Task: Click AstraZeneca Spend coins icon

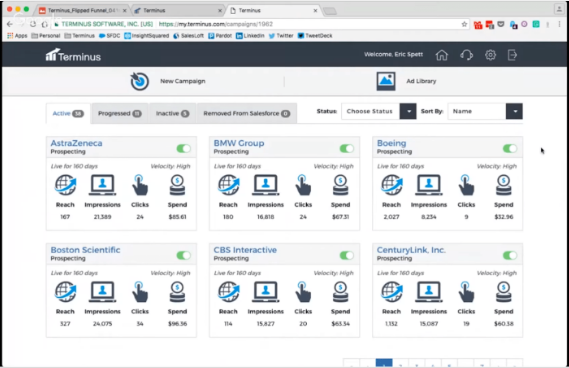Action: click(177, 185)
